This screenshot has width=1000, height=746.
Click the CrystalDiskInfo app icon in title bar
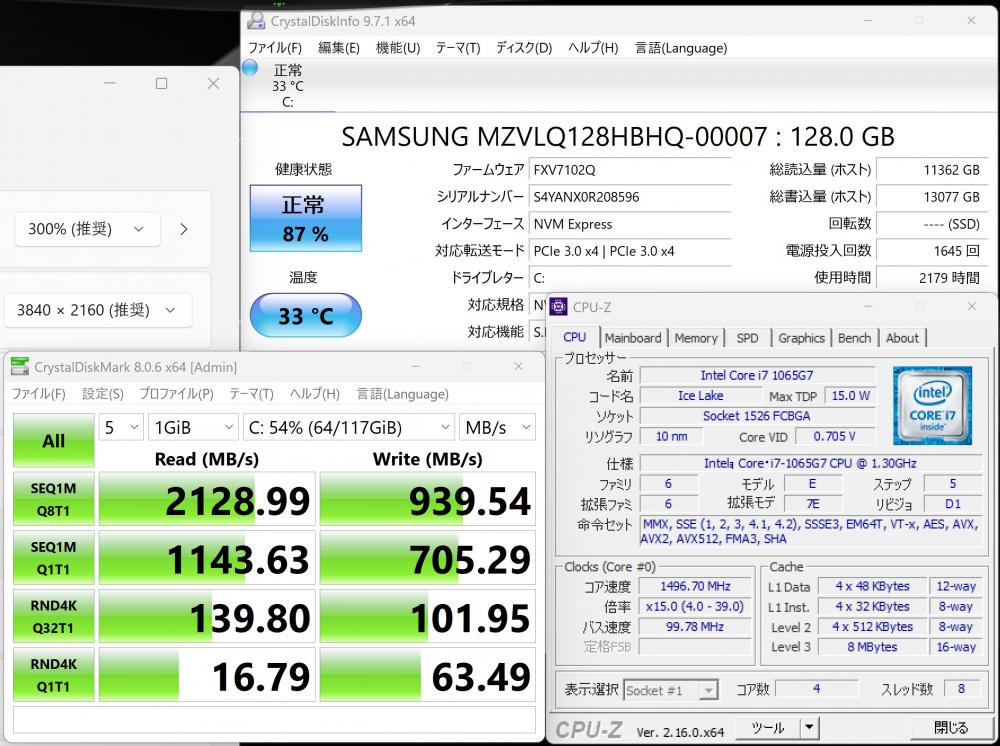click(x=256, y=21)
